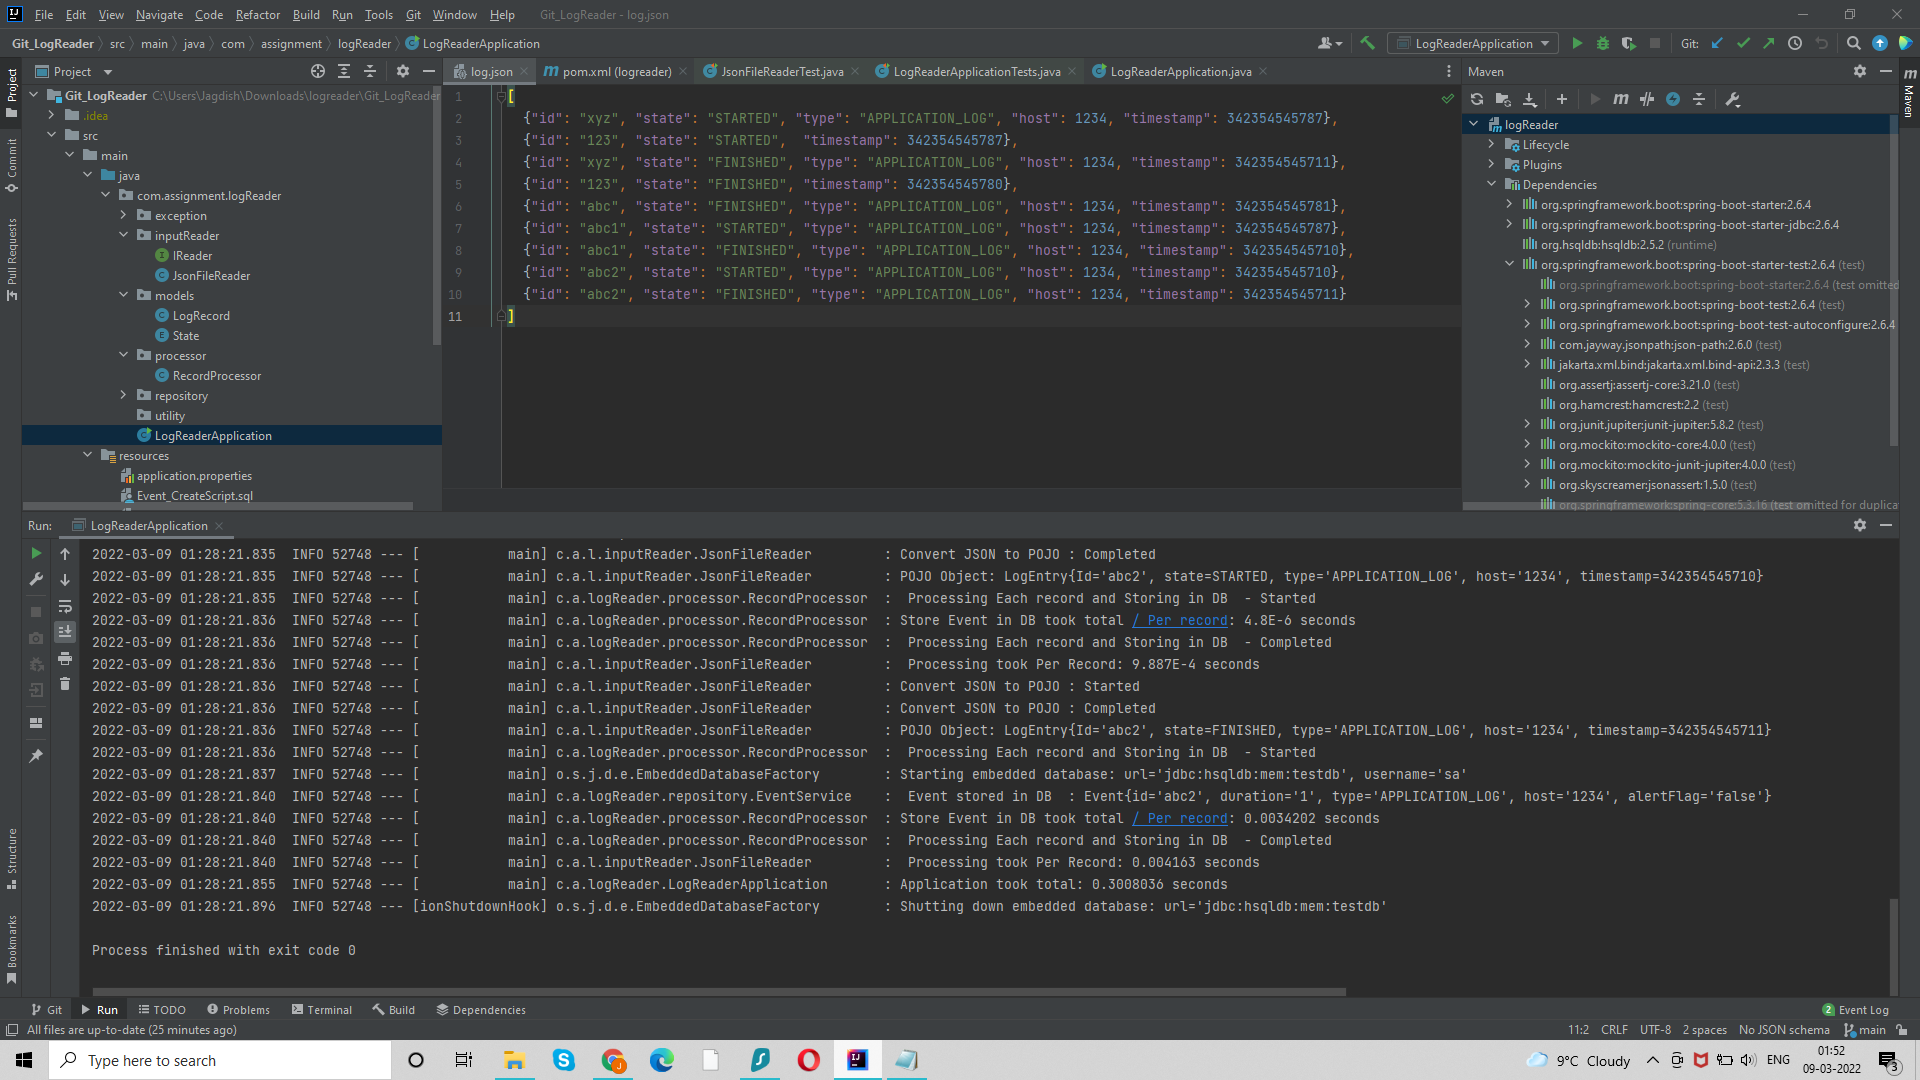Reload all Maven projects

tap(1477, 100)
